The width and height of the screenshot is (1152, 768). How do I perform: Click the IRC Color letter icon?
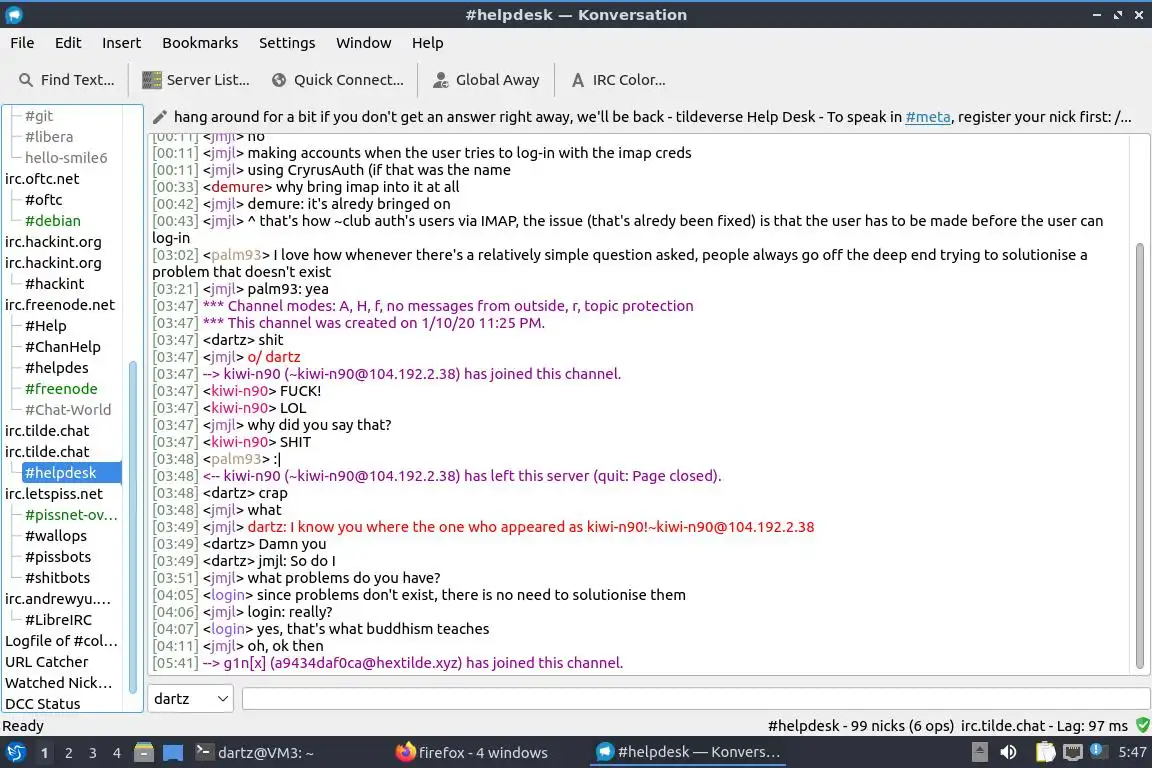coord(578,80)
